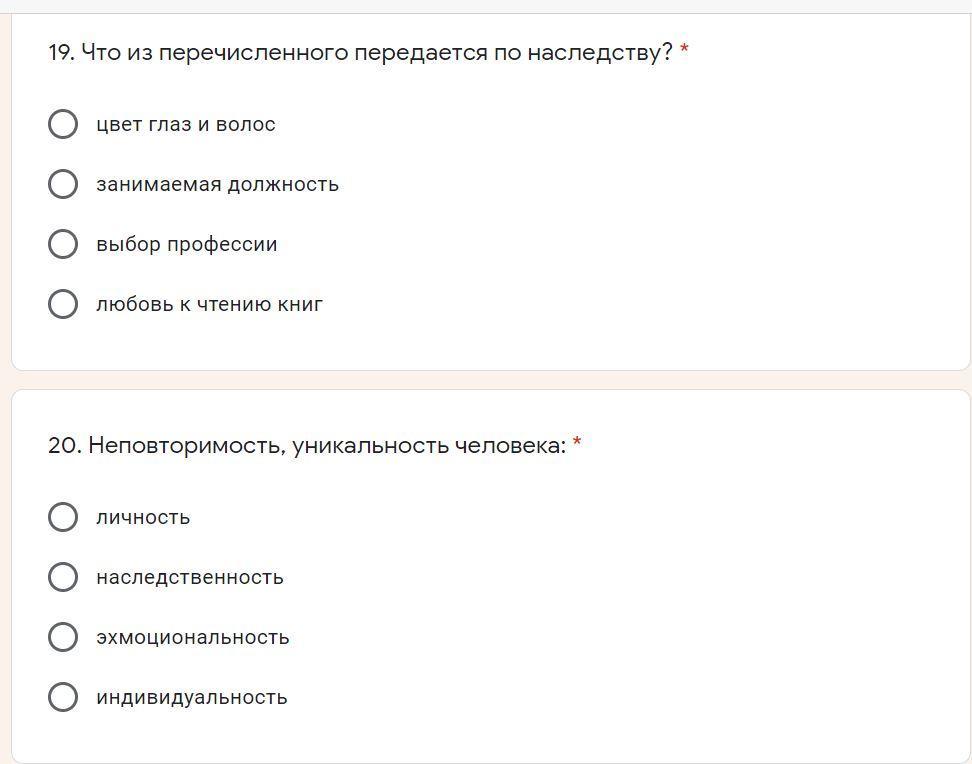Choose the 'занимаемая должность' radio button
The image size is (972, 764).
pyautogui.click(x=62, y=184)
